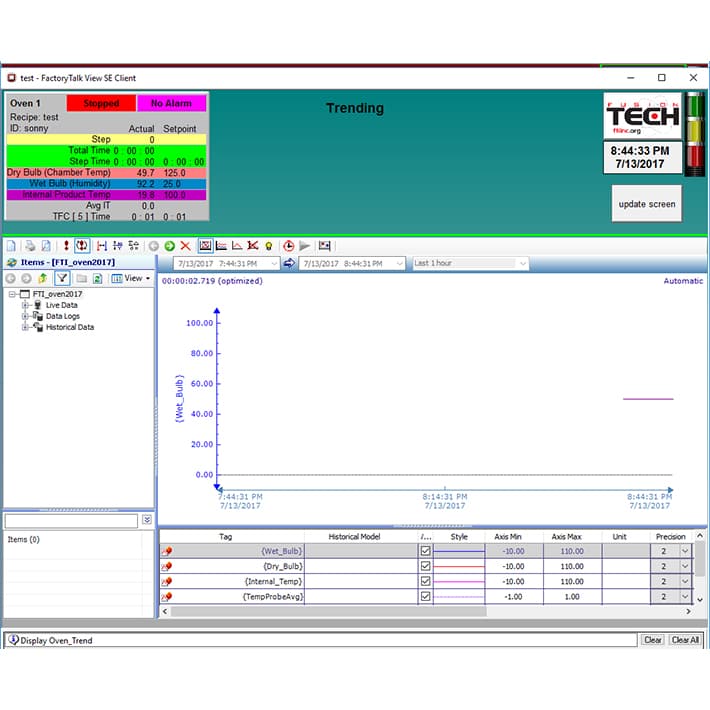Click the red clock time icon

pos(288,246)
